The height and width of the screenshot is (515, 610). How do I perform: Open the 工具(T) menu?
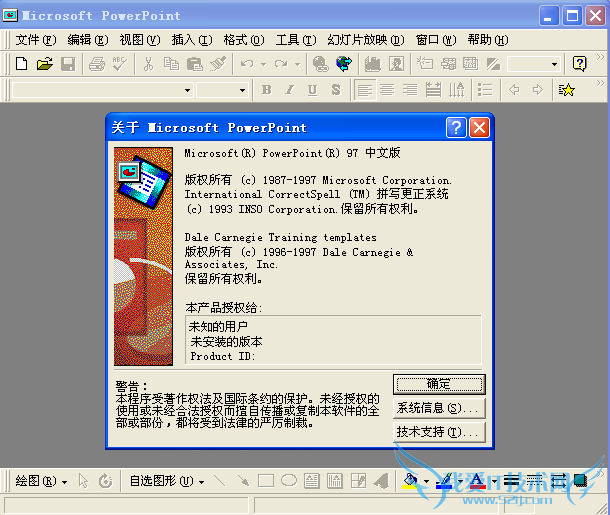point(296,40)
